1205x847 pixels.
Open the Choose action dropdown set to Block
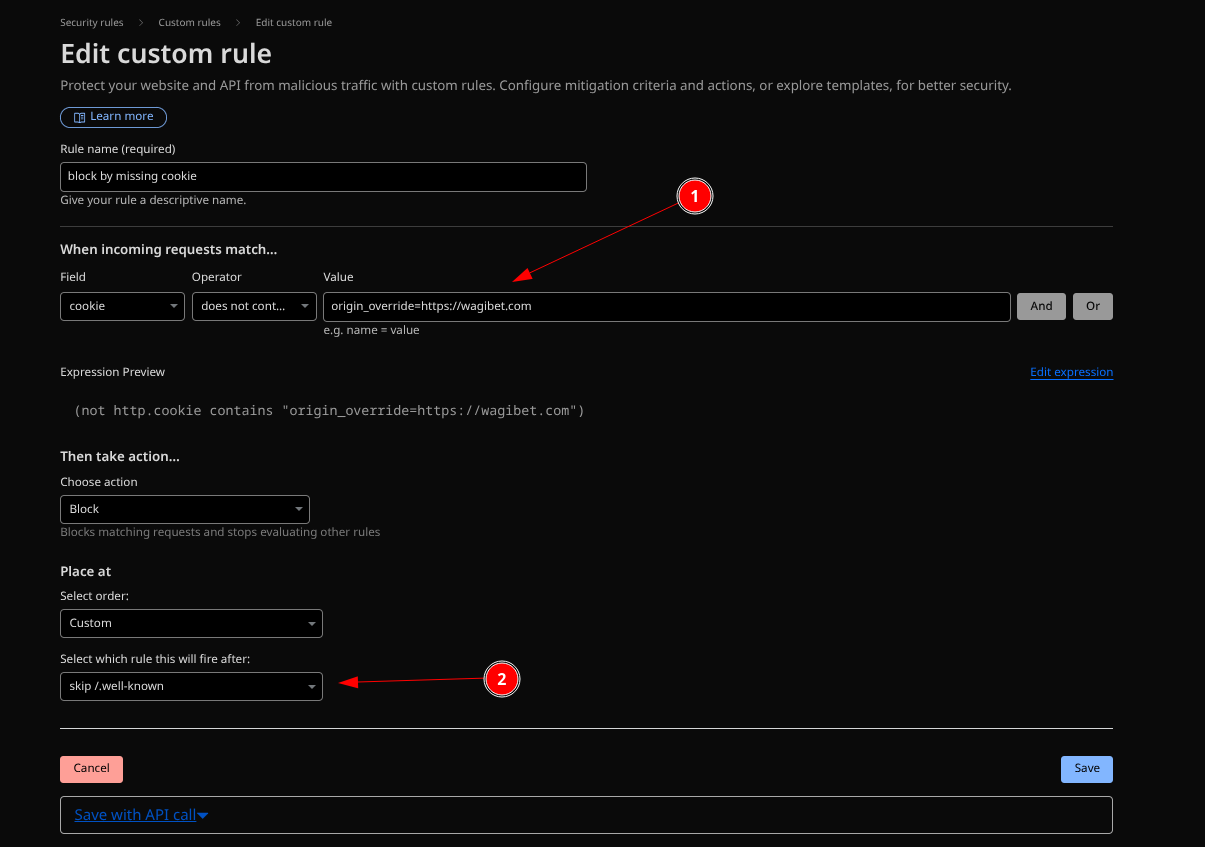click(180, 509)
